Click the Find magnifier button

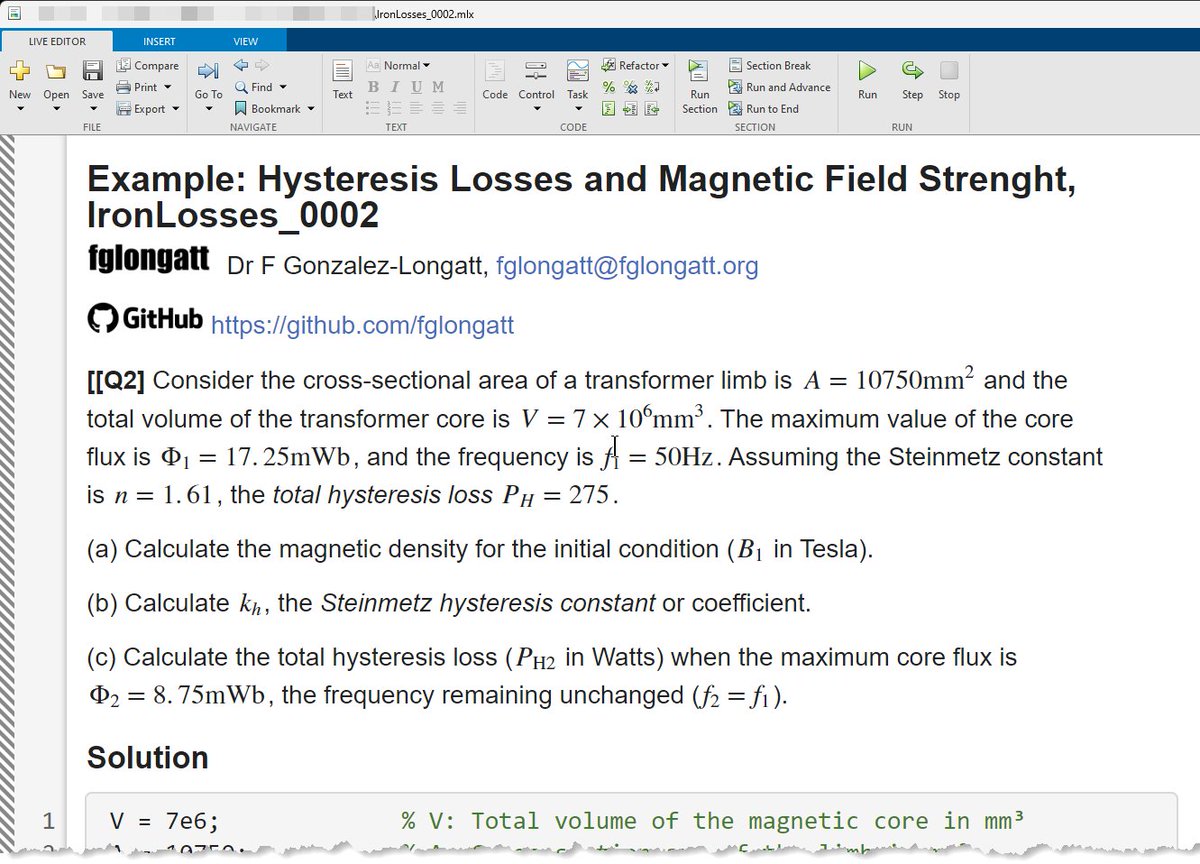point(254,87)
